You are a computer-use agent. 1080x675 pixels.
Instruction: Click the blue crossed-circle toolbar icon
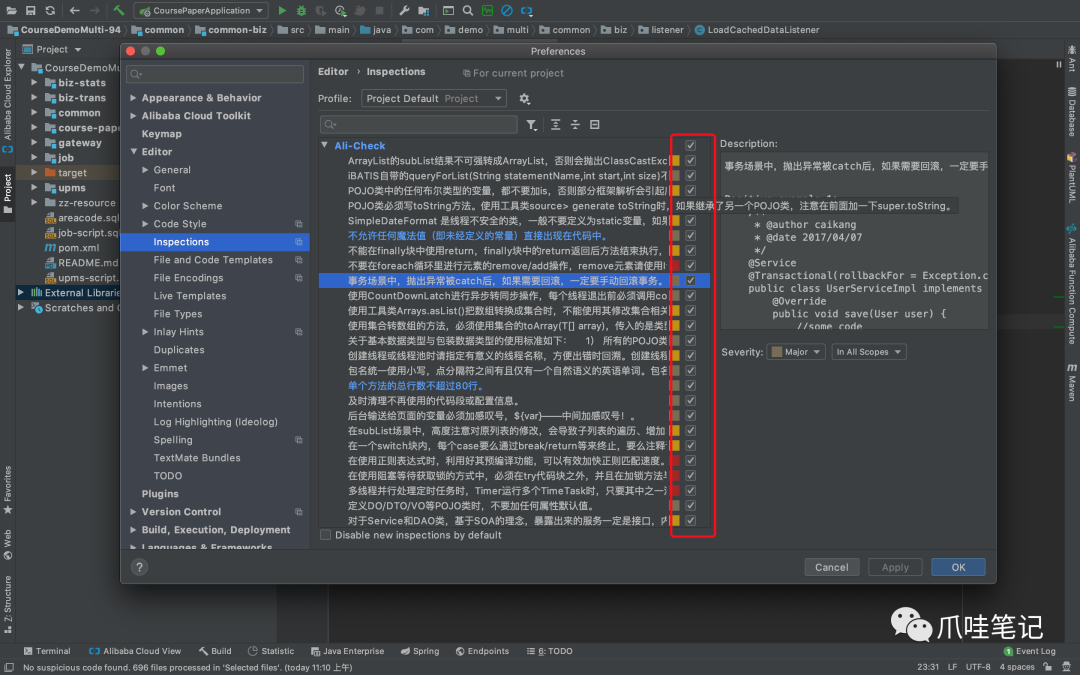(x=507, y=10)
